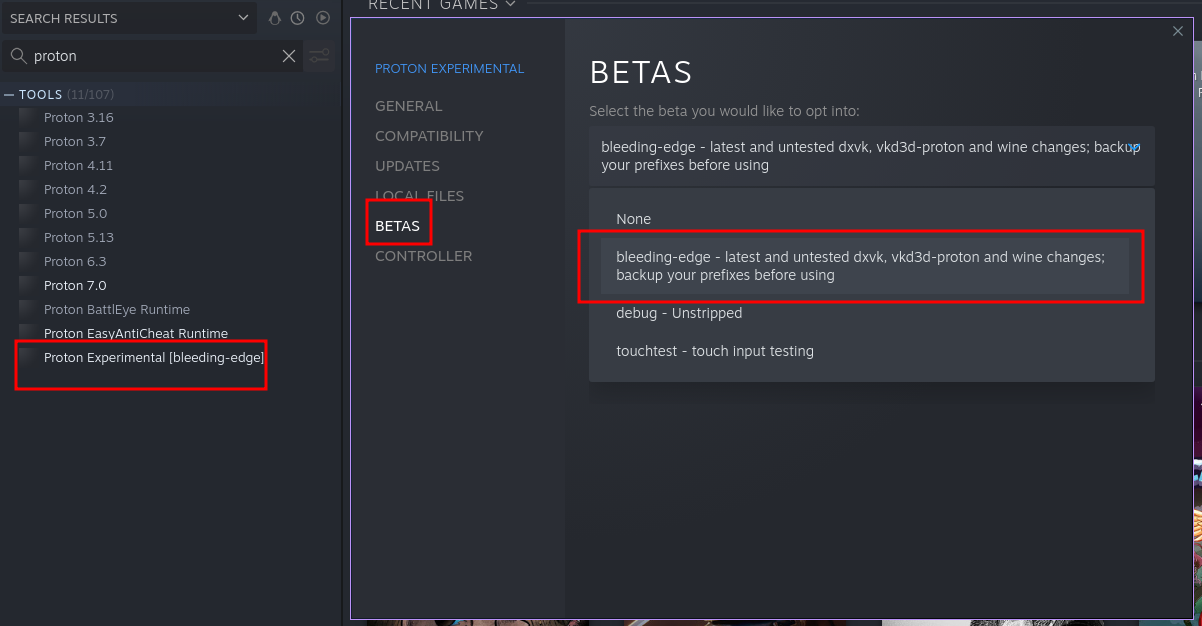Screen dimensions: 1202x626
Task: Open the CONTROLLER settings tab
Action: [423, 256]
